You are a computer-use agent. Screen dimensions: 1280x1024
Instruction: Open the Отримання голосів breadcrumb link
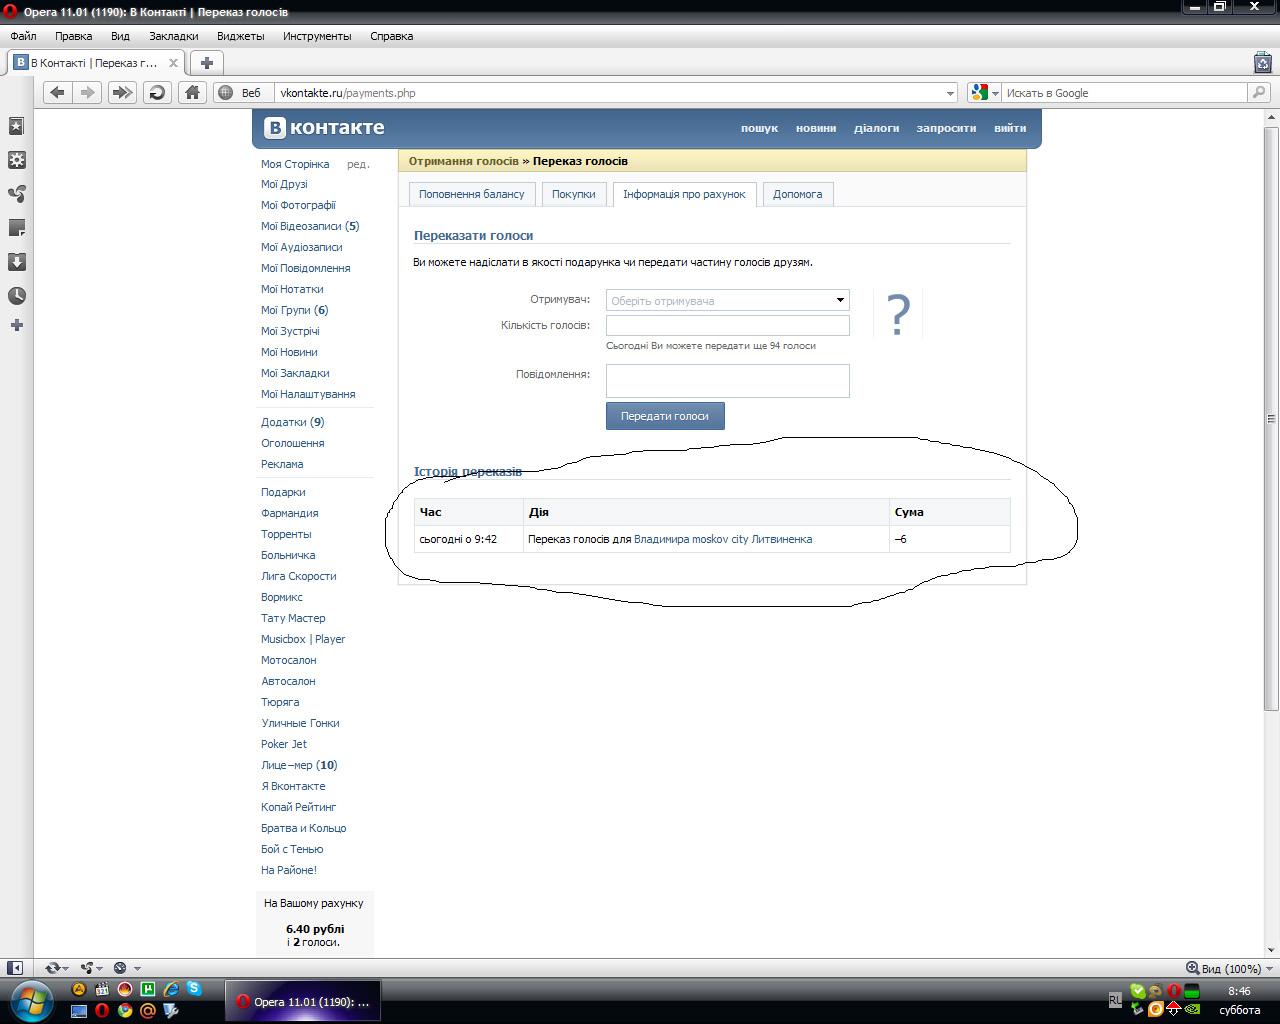[464, 161]
